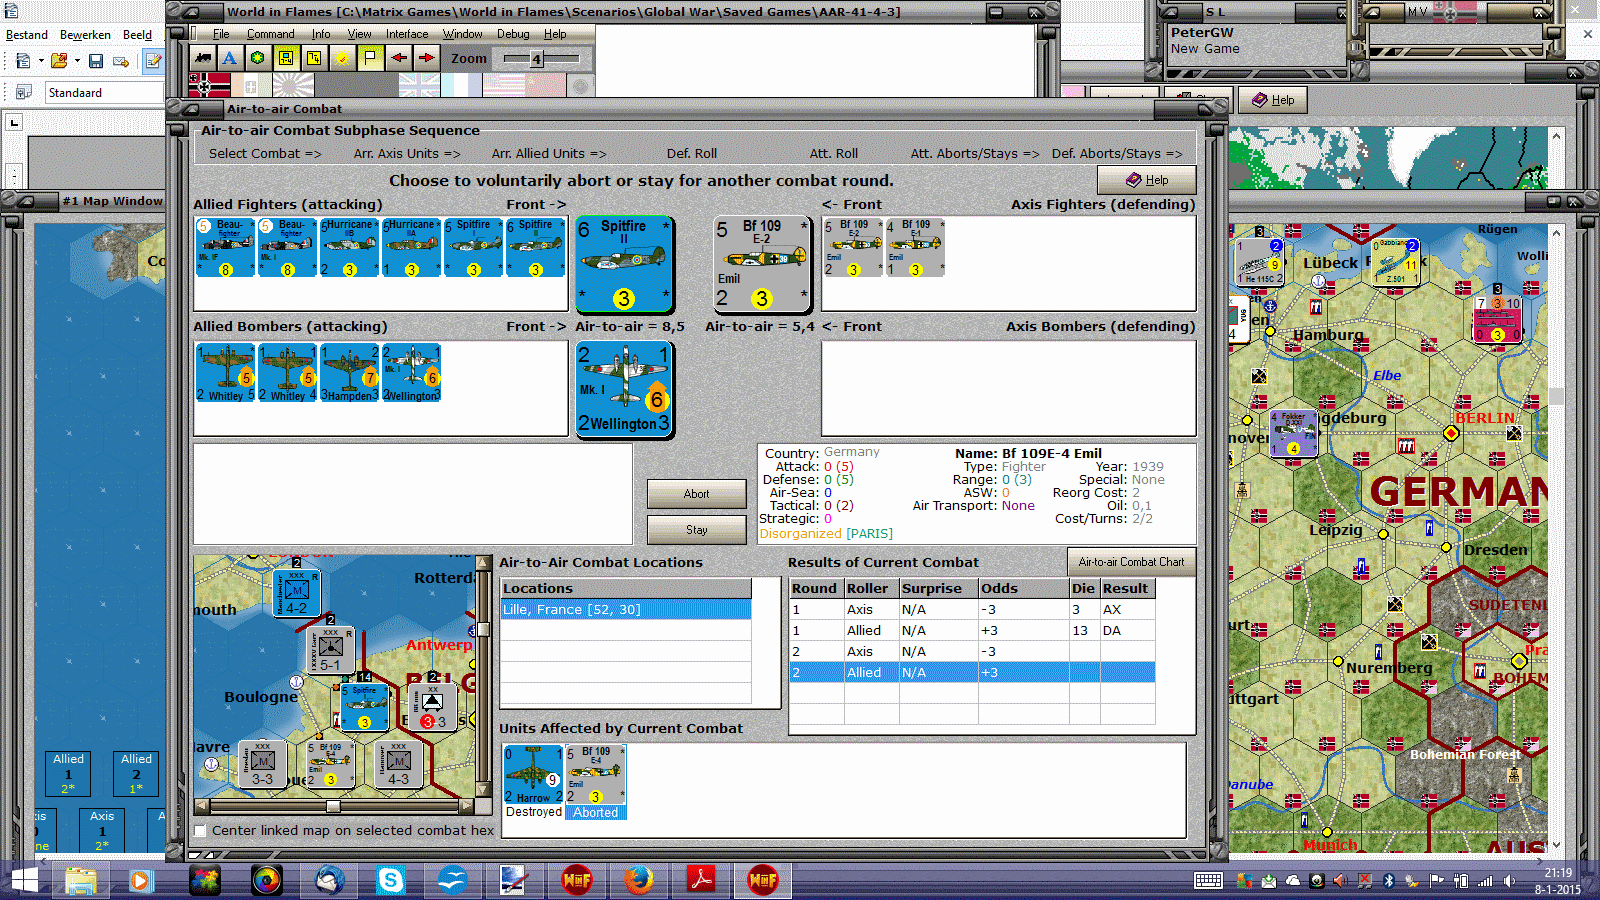Viewport: 1600px width, 900px height.
Task: Open the Standaard style dropdown
Action: pos(104,93)
